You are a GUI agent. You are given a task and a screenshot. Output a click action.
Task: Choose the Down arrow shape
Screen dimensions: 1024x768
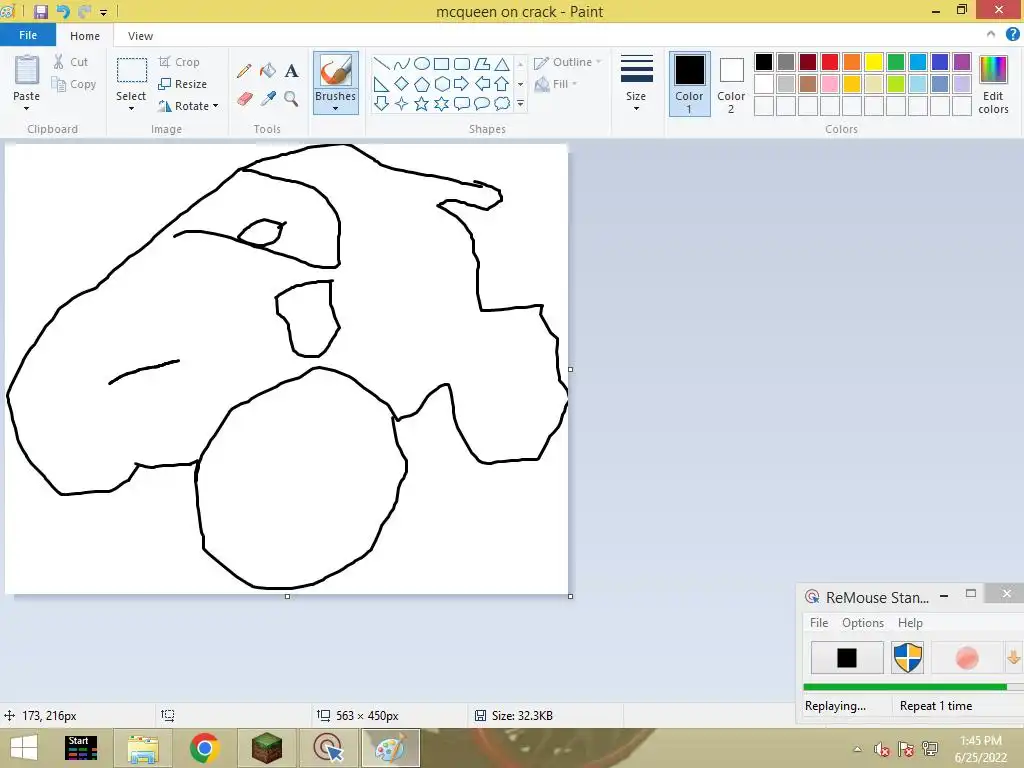coord(381,103)
